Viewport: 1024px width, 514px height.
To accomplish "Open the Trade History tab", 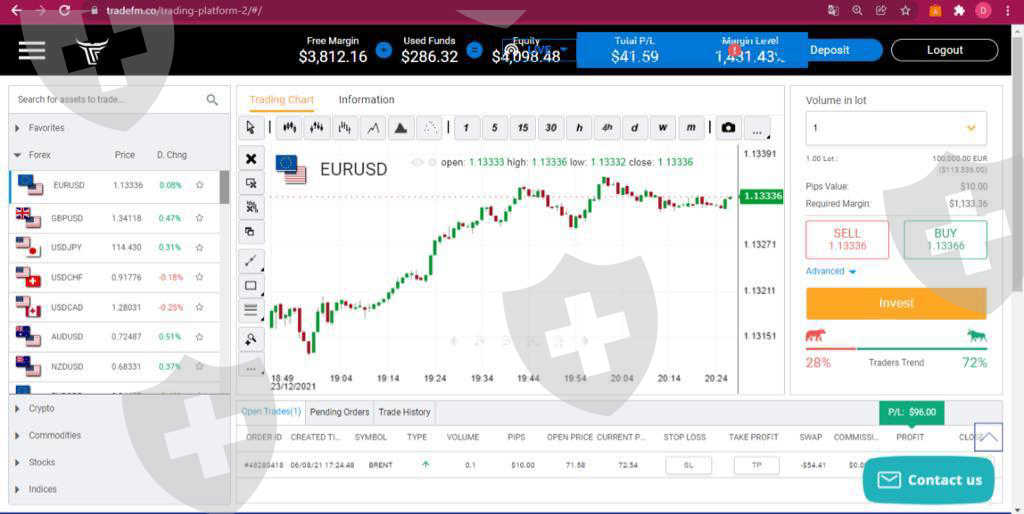I will click(x=404, y=412).
